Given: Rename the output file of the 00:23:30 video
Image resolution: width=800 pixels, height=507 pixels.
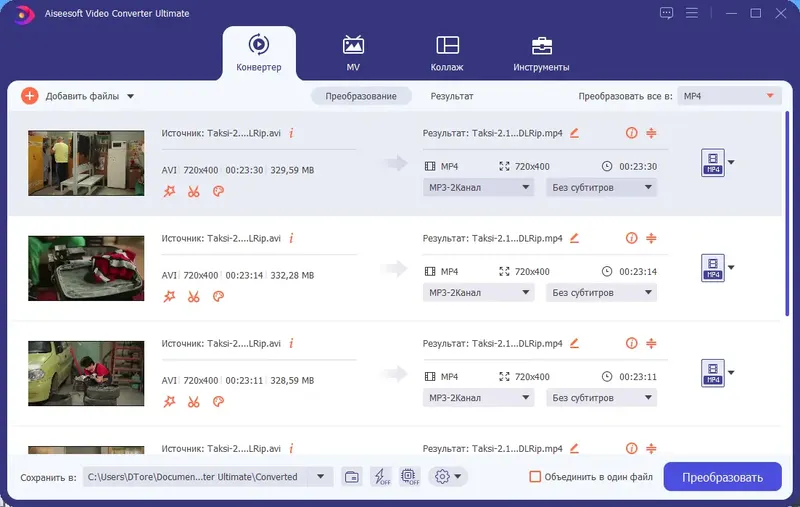Looking at the screenshot, I should (574, 133).
